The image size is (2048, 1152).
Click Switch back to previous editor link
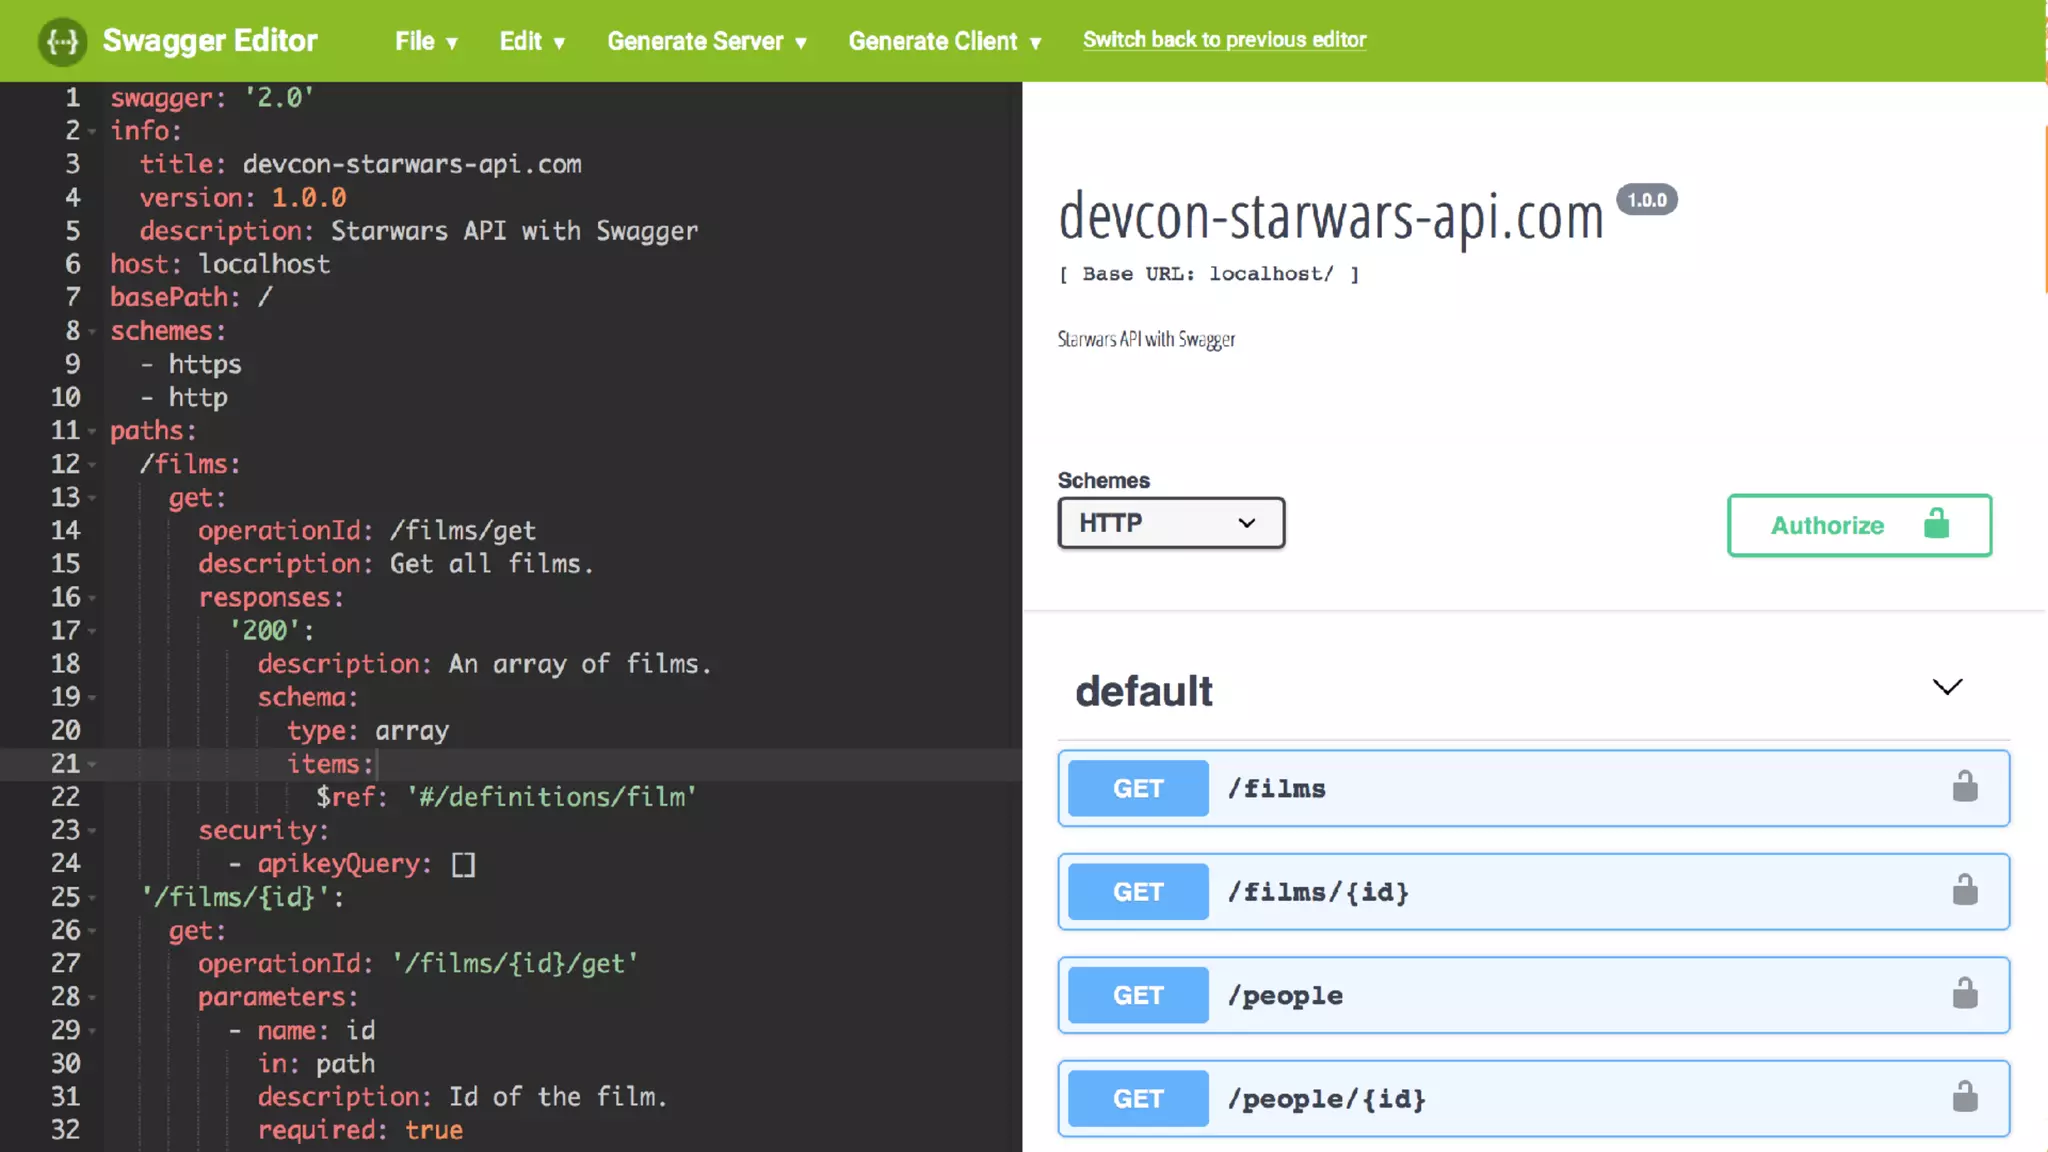click(x=1223, y=40)
